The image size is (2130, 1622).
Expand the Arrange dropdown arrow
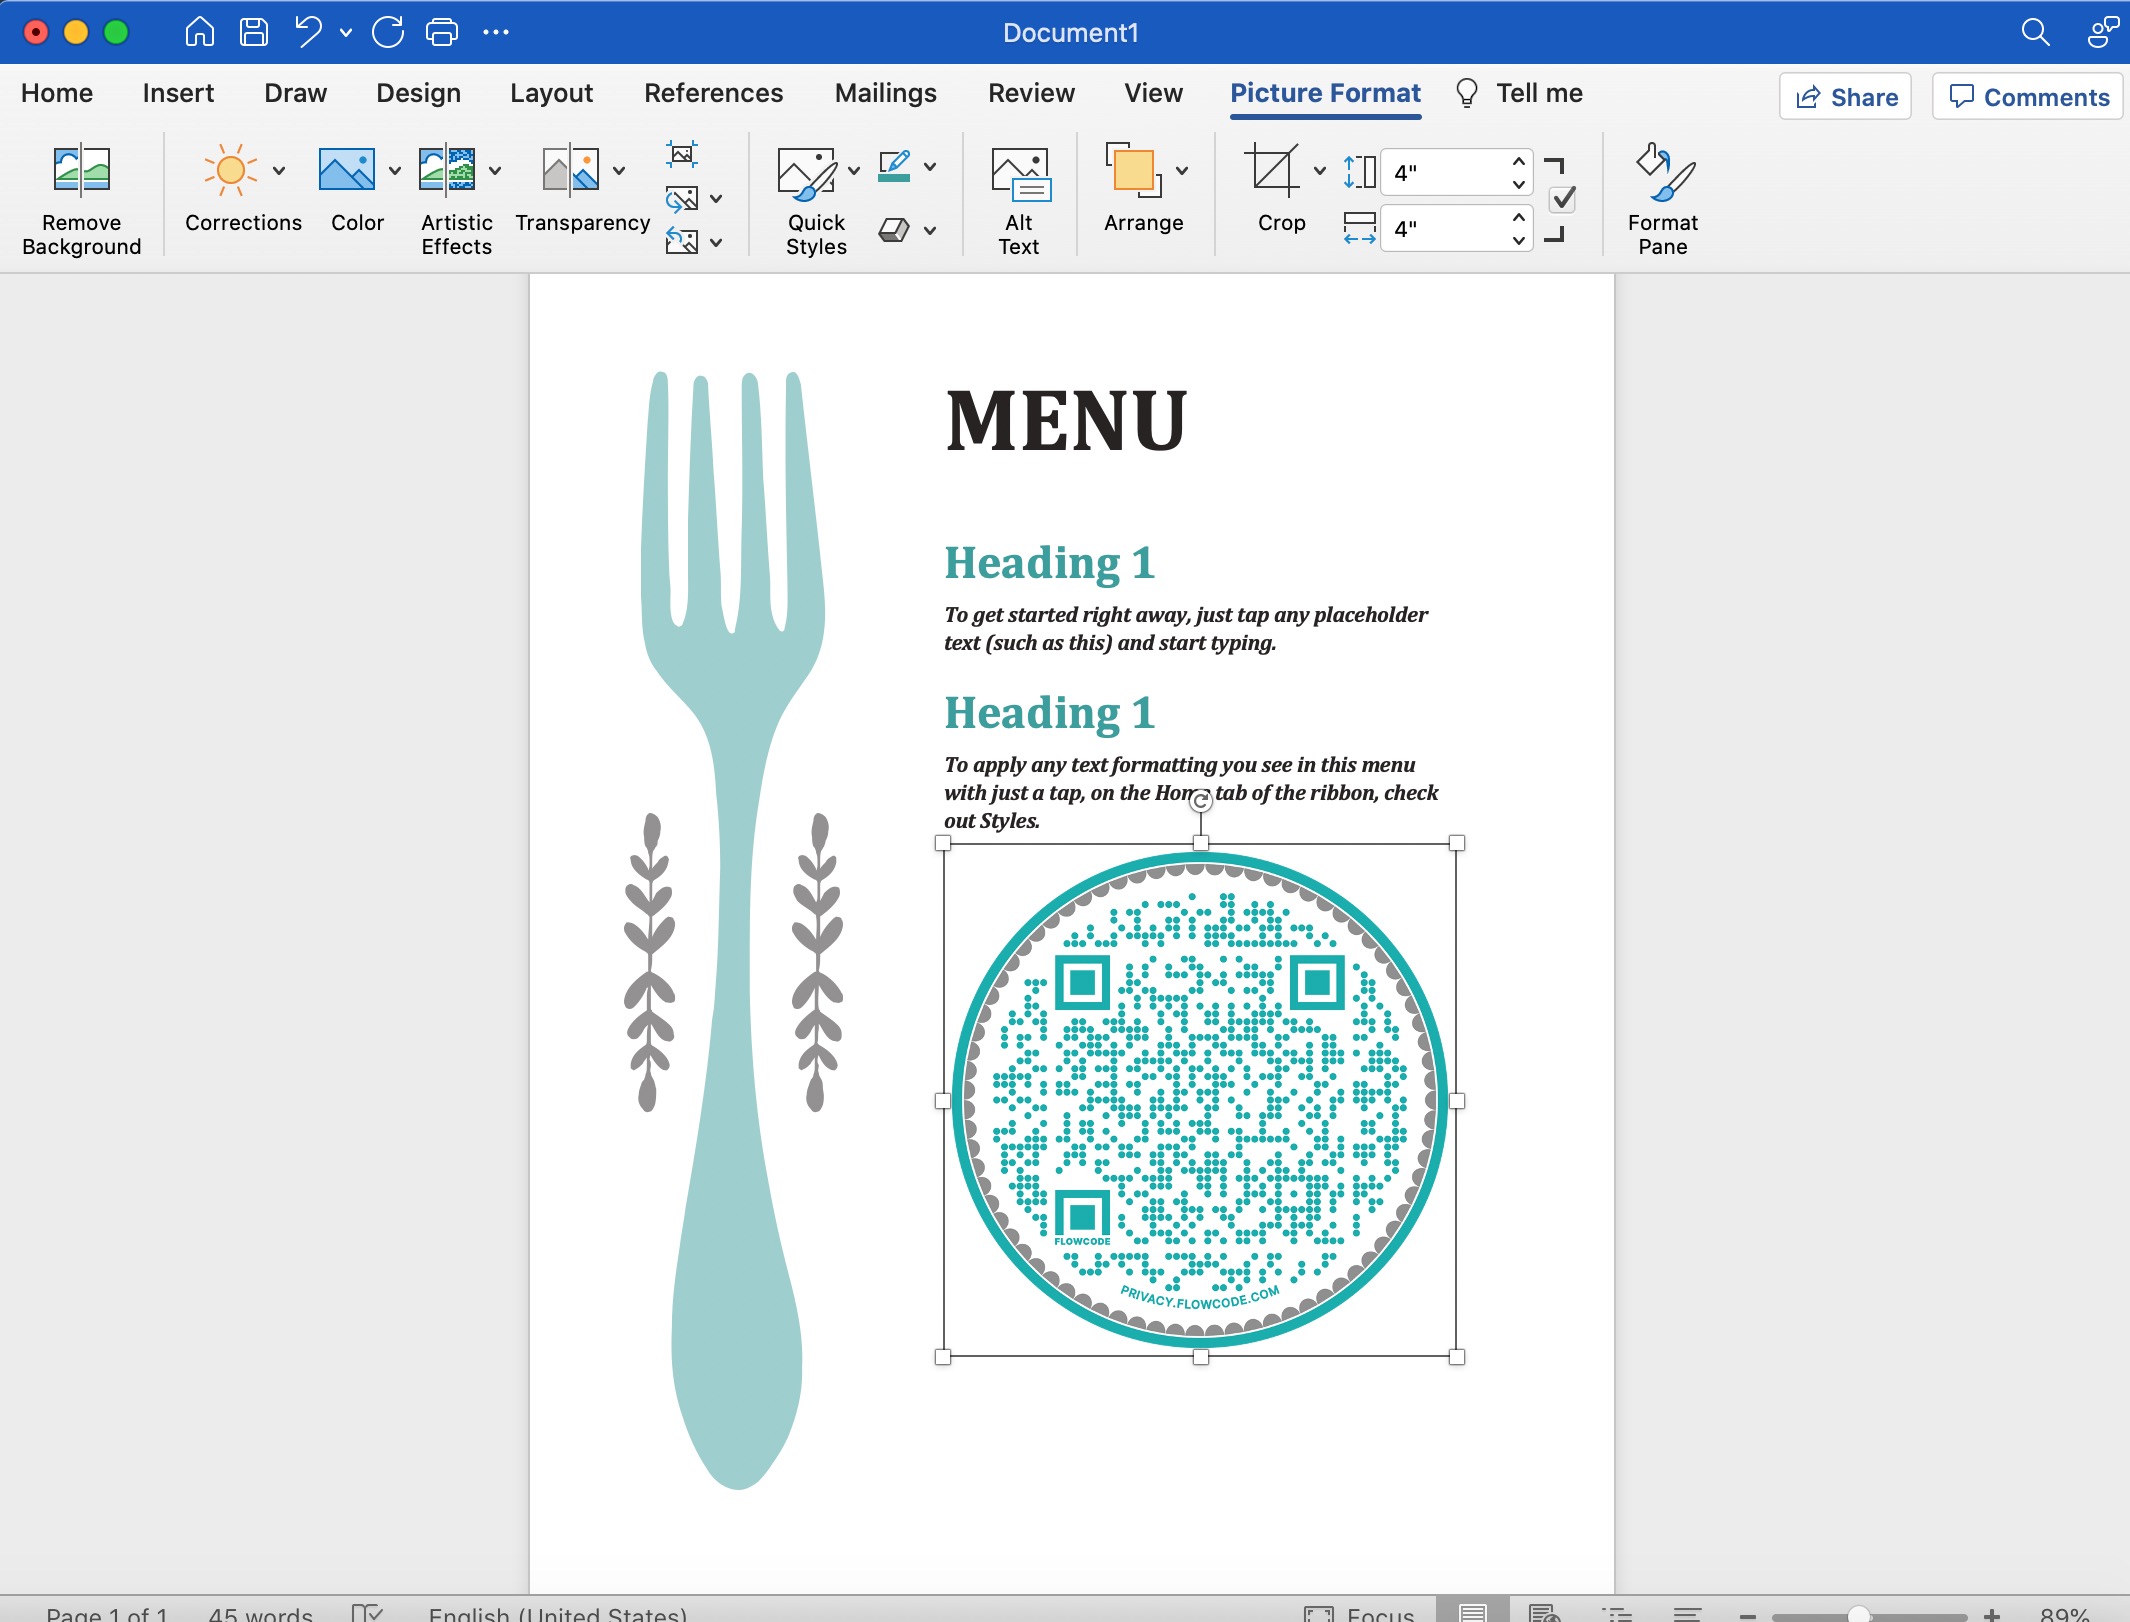pos(1182,170)
